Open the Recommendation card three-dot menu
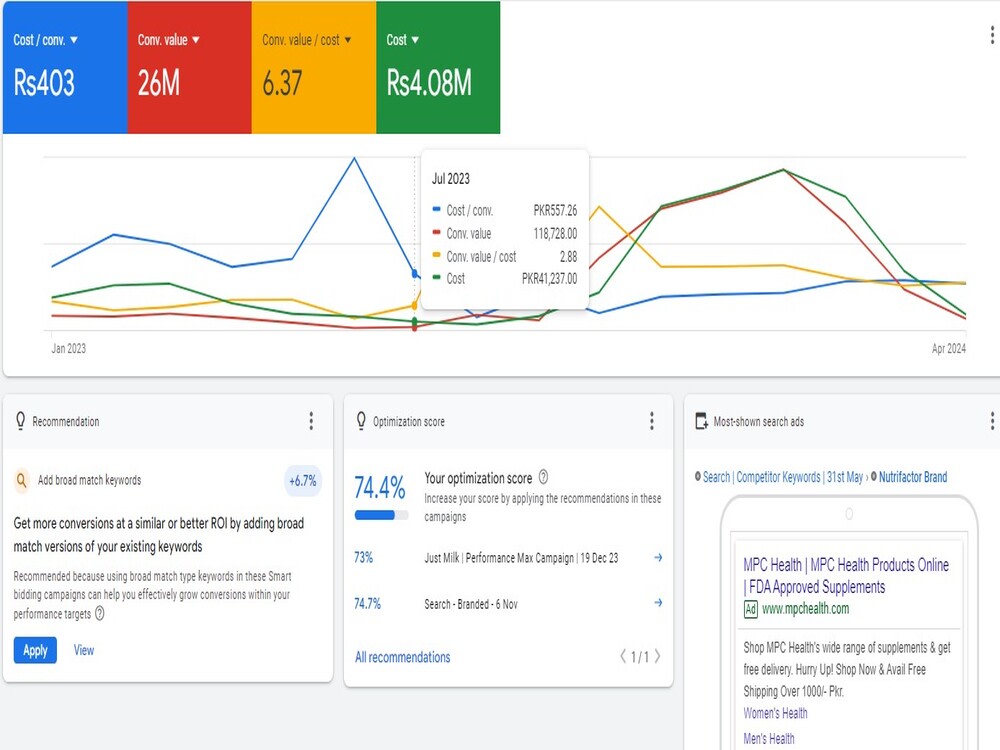 tap(311, 421)
